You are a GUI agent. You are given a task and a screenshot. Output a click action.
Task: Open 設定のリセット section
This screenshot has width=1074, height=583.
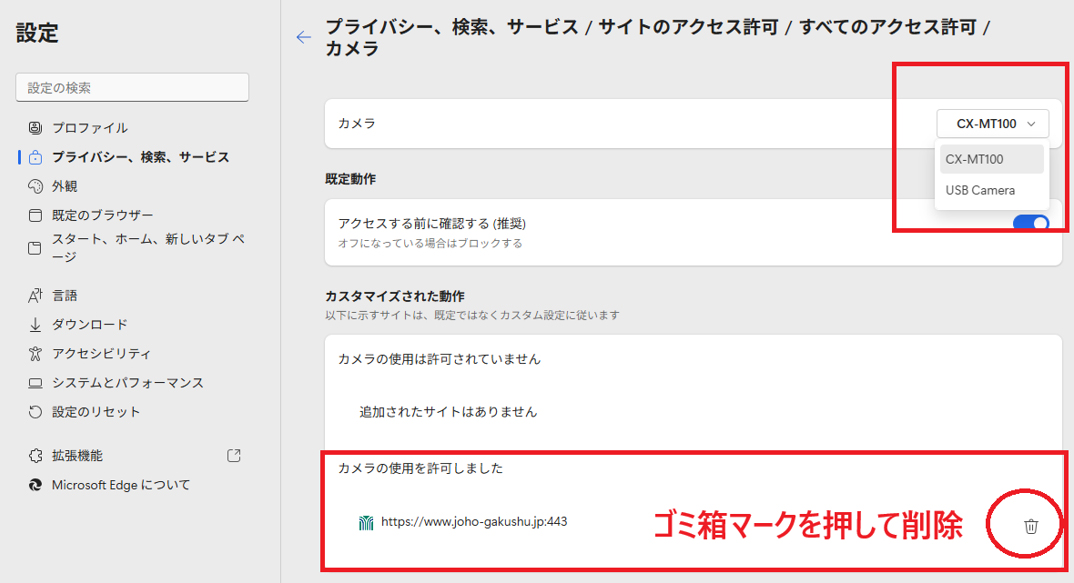[x=96, y=412]
